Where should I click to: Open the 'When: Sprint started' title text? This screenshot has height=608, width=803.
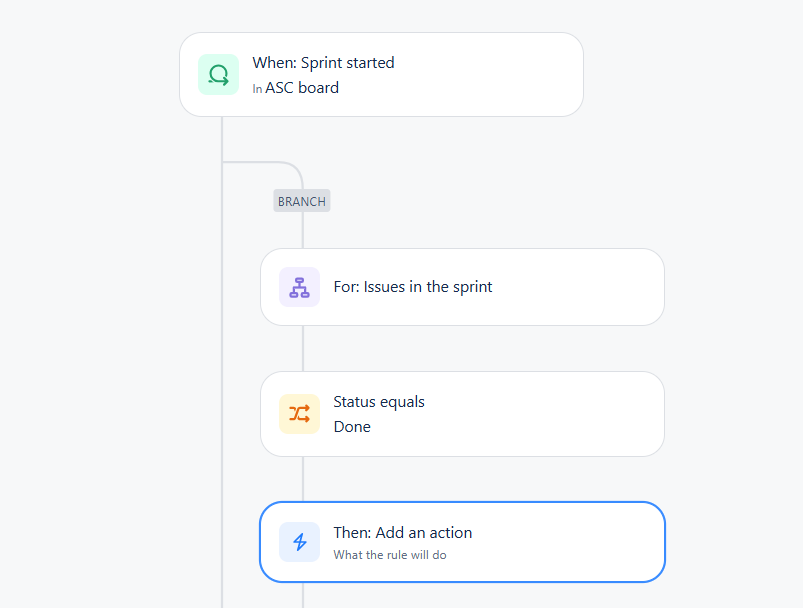(x=323, y=62)
